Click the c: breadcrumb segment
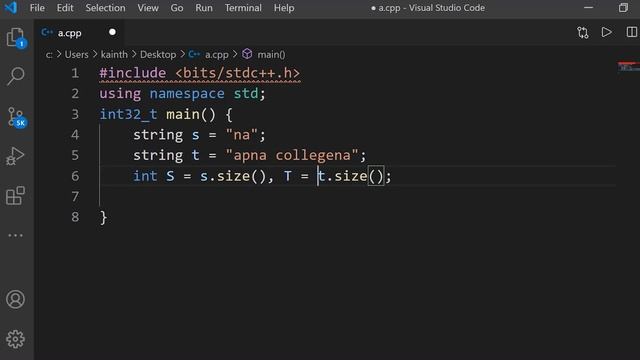640x360 pixels. coord(49,55)
